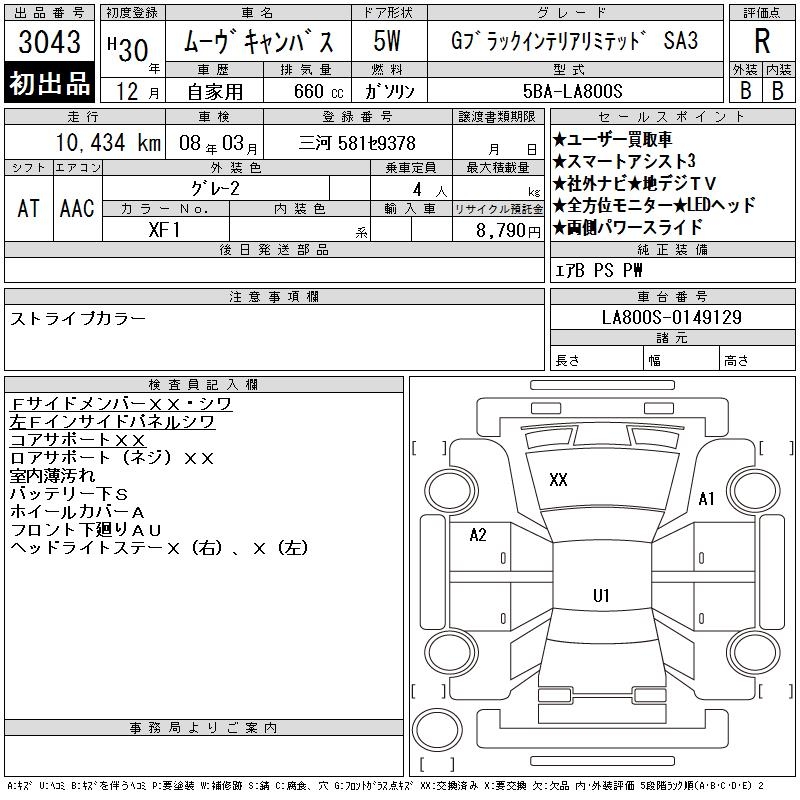Select dimension label 長さ
The width and height of the screenshot is (800, 800).
[567, 361]
